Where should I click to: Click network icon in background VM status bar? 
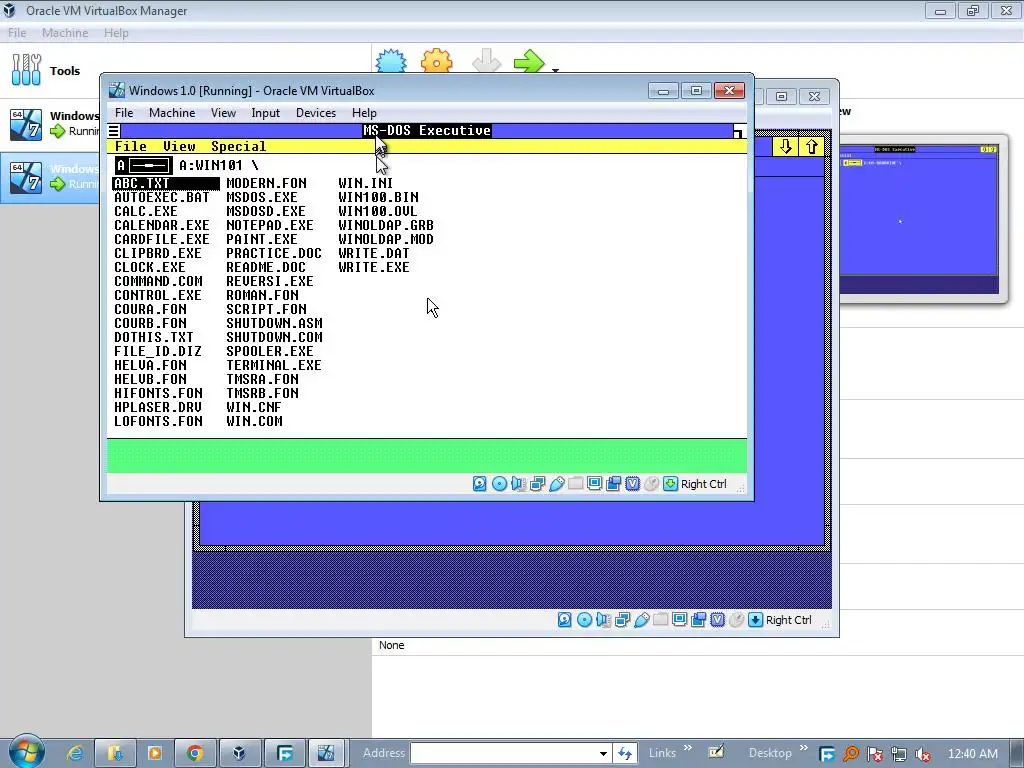[x=622, y=620]
